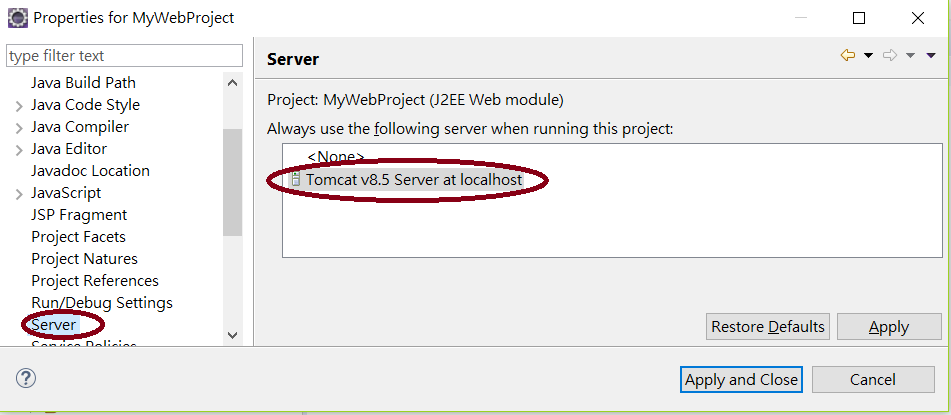This screenshot has width=951, height=415.
Task: Select the <None> server option
Action: point(336,157)
